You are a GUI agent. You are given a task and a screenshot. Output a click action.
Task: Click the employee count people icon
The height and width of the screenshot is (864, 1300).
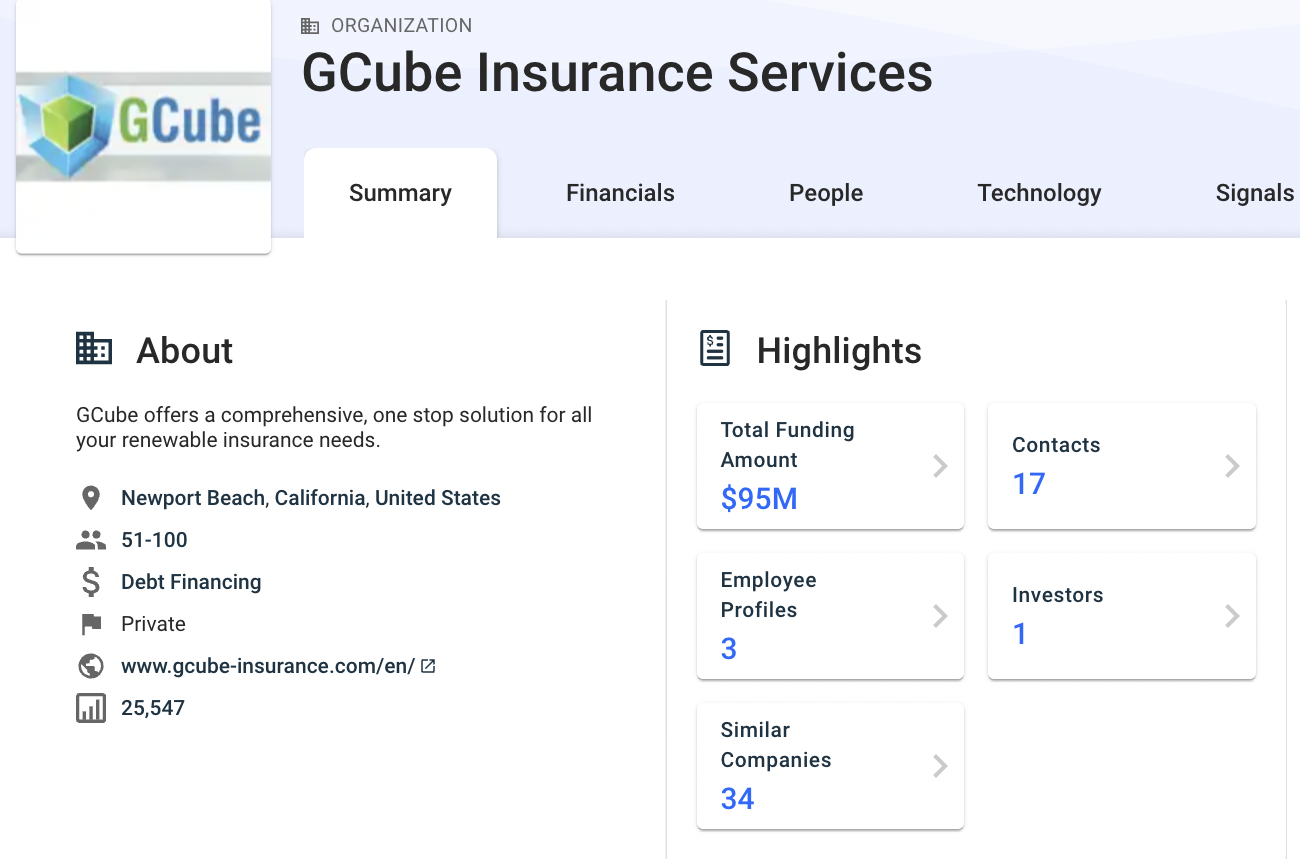[x=91, y=540]
